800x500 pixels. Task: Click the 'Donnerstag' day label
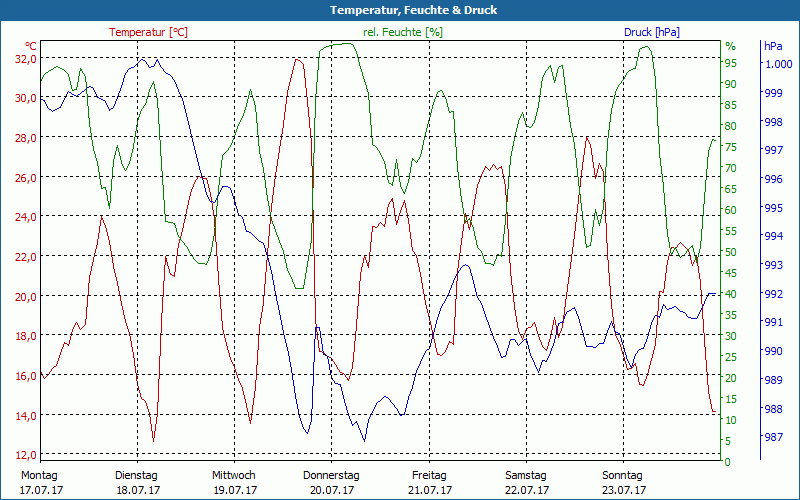click(x=331, y=475)
